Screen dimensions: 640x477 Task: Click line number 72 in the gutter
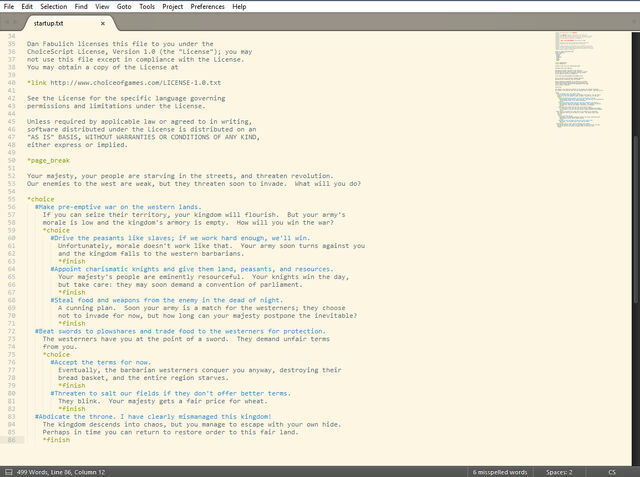pyautogui.click(x=11, y=331)
